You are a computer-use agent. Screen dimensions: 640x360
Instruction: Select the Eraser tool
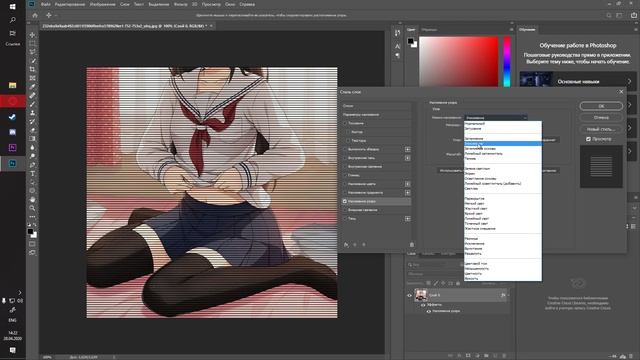32,130
